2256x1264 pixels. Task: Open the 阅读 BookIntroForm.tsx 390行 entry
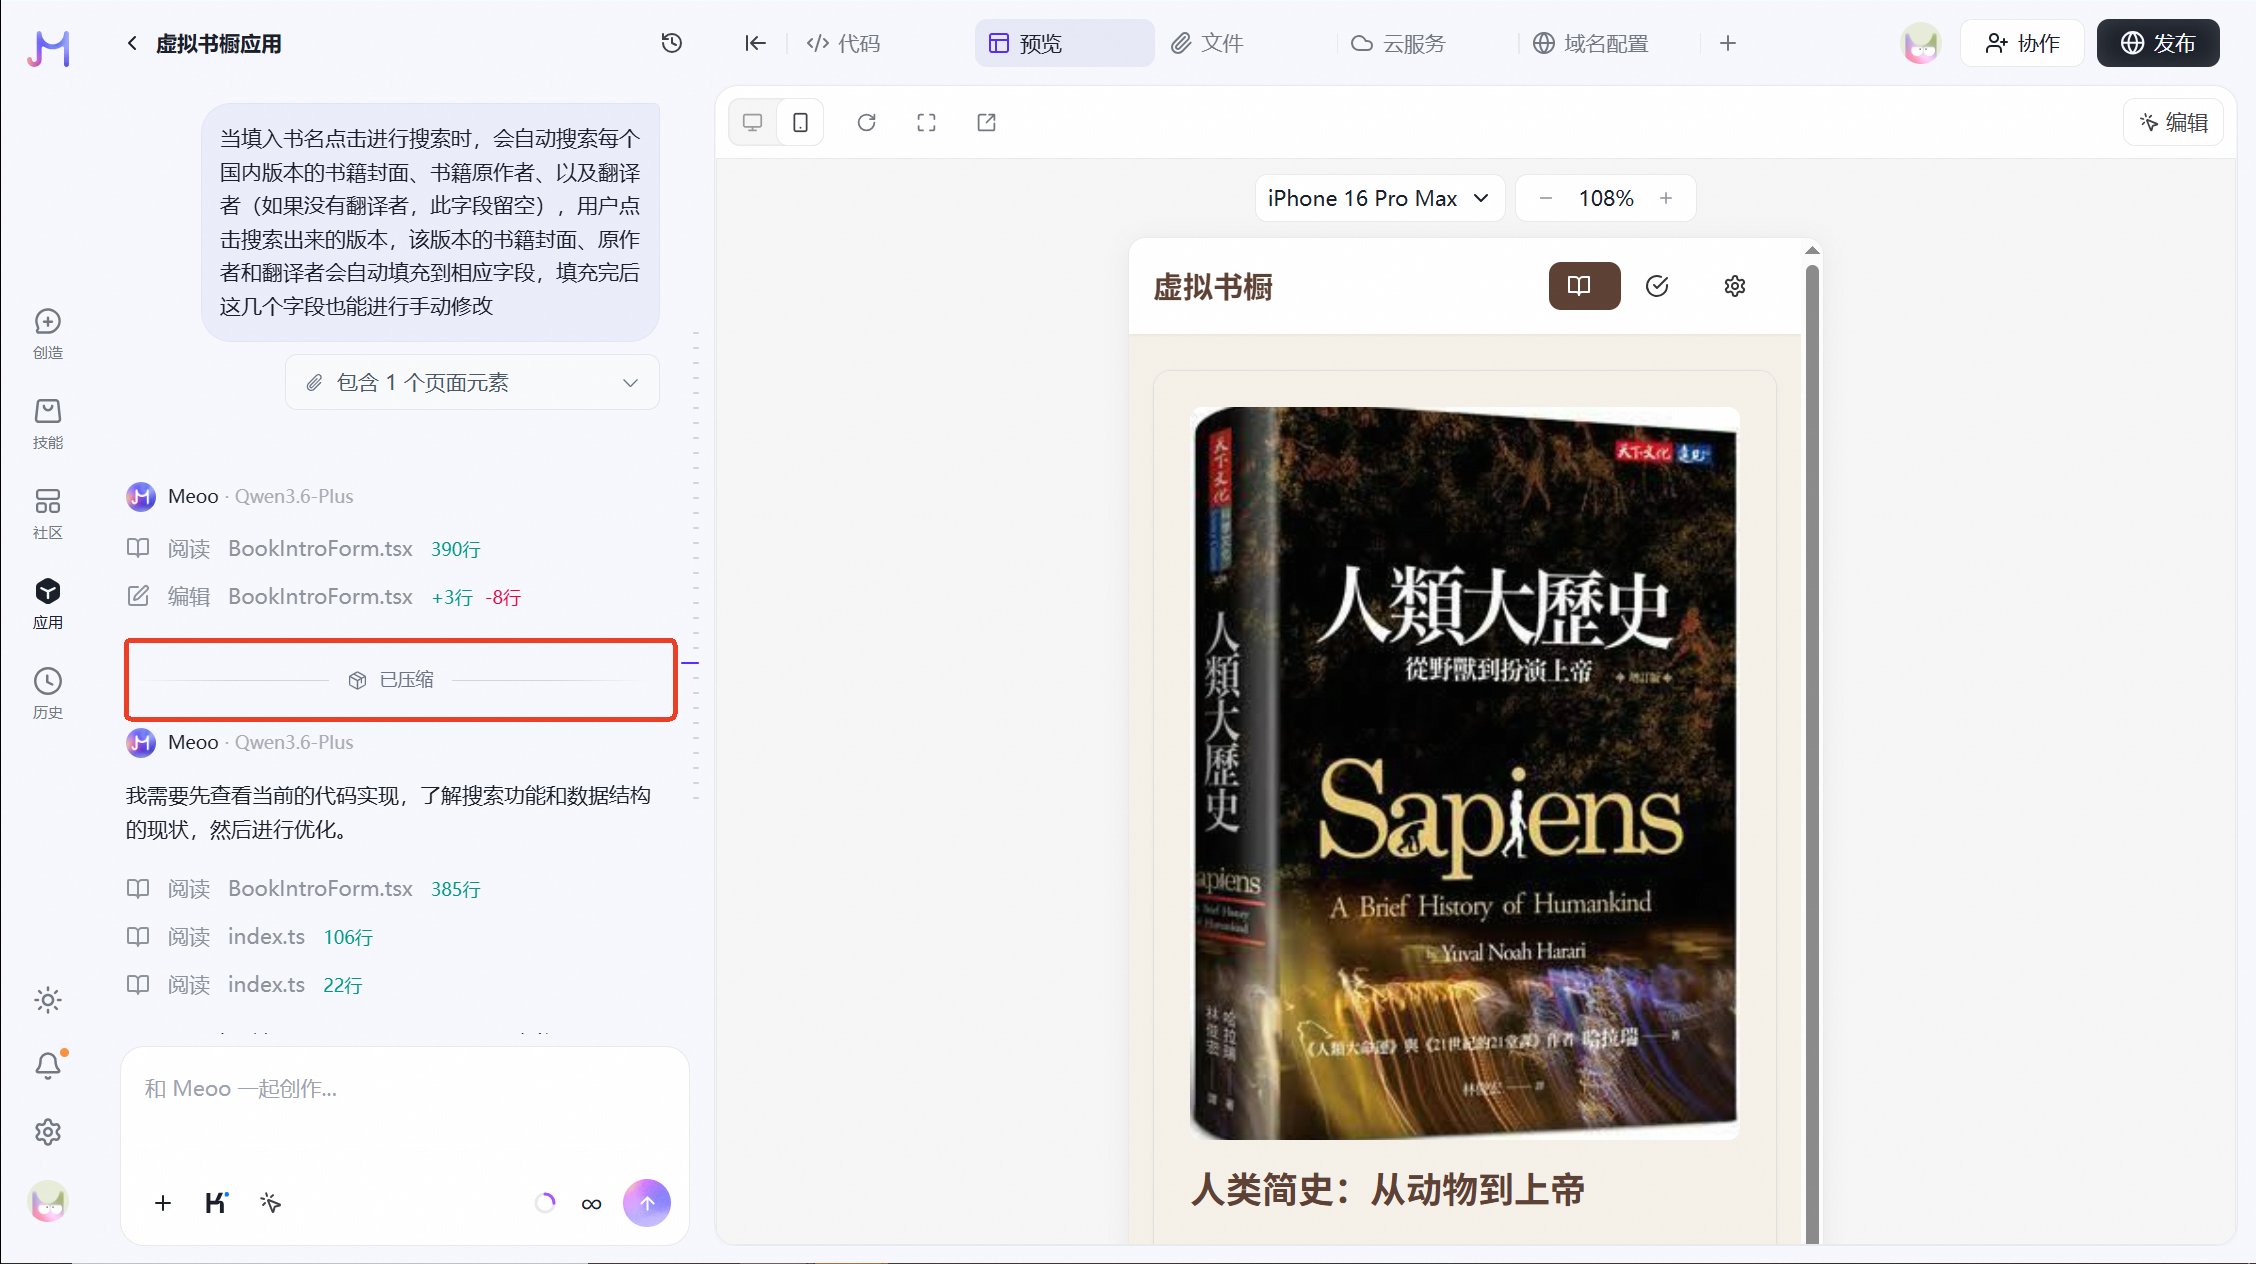(304, 549)
